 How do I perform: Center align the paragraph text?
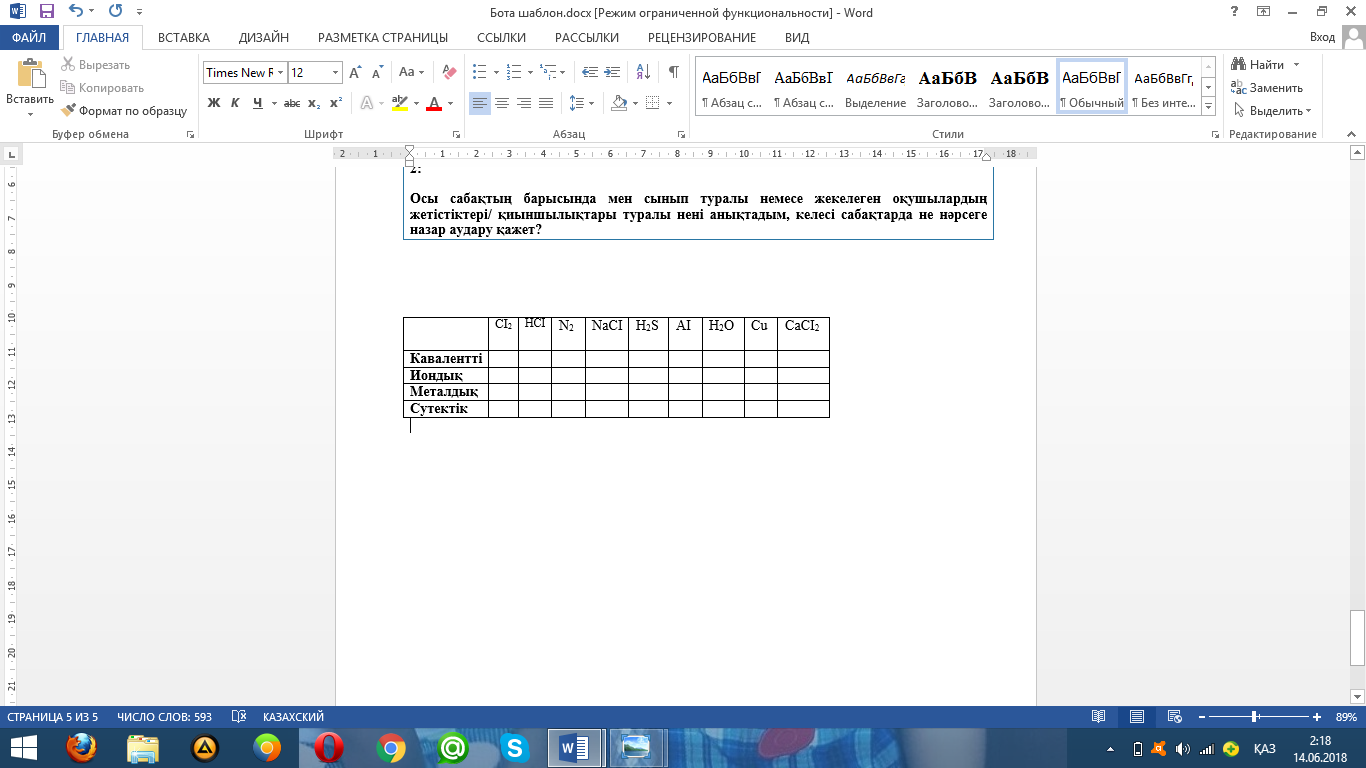502,103
